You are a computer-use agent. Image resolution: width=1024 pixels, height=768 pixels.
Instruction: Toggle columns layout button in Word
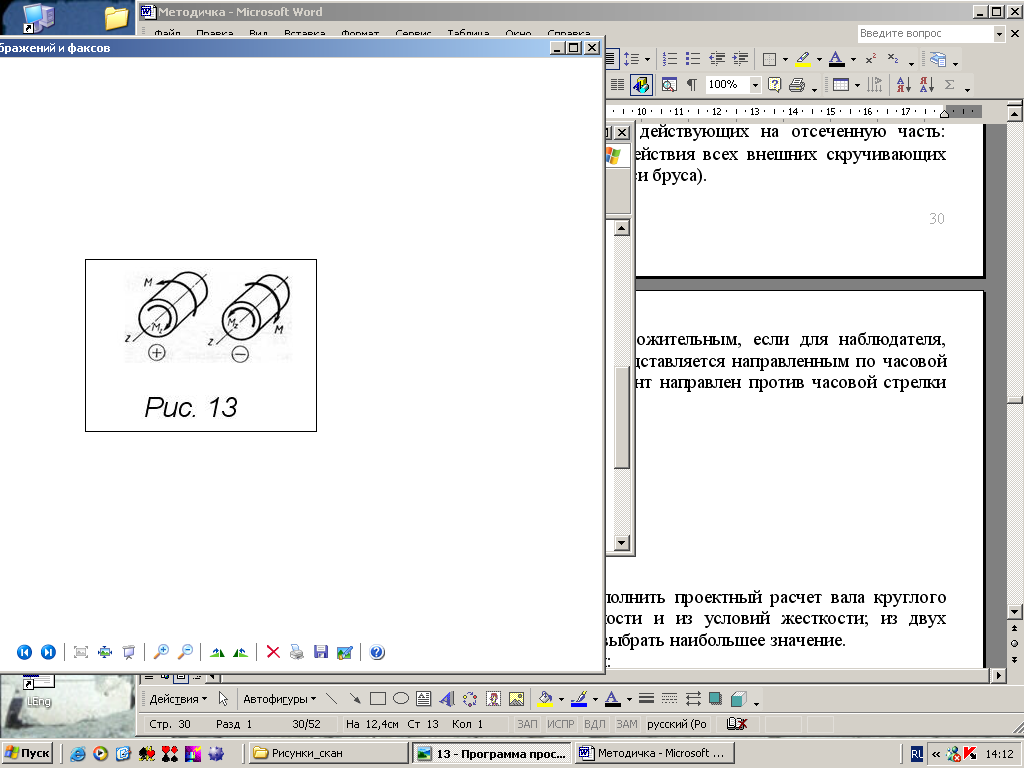(x=617, y=85)
